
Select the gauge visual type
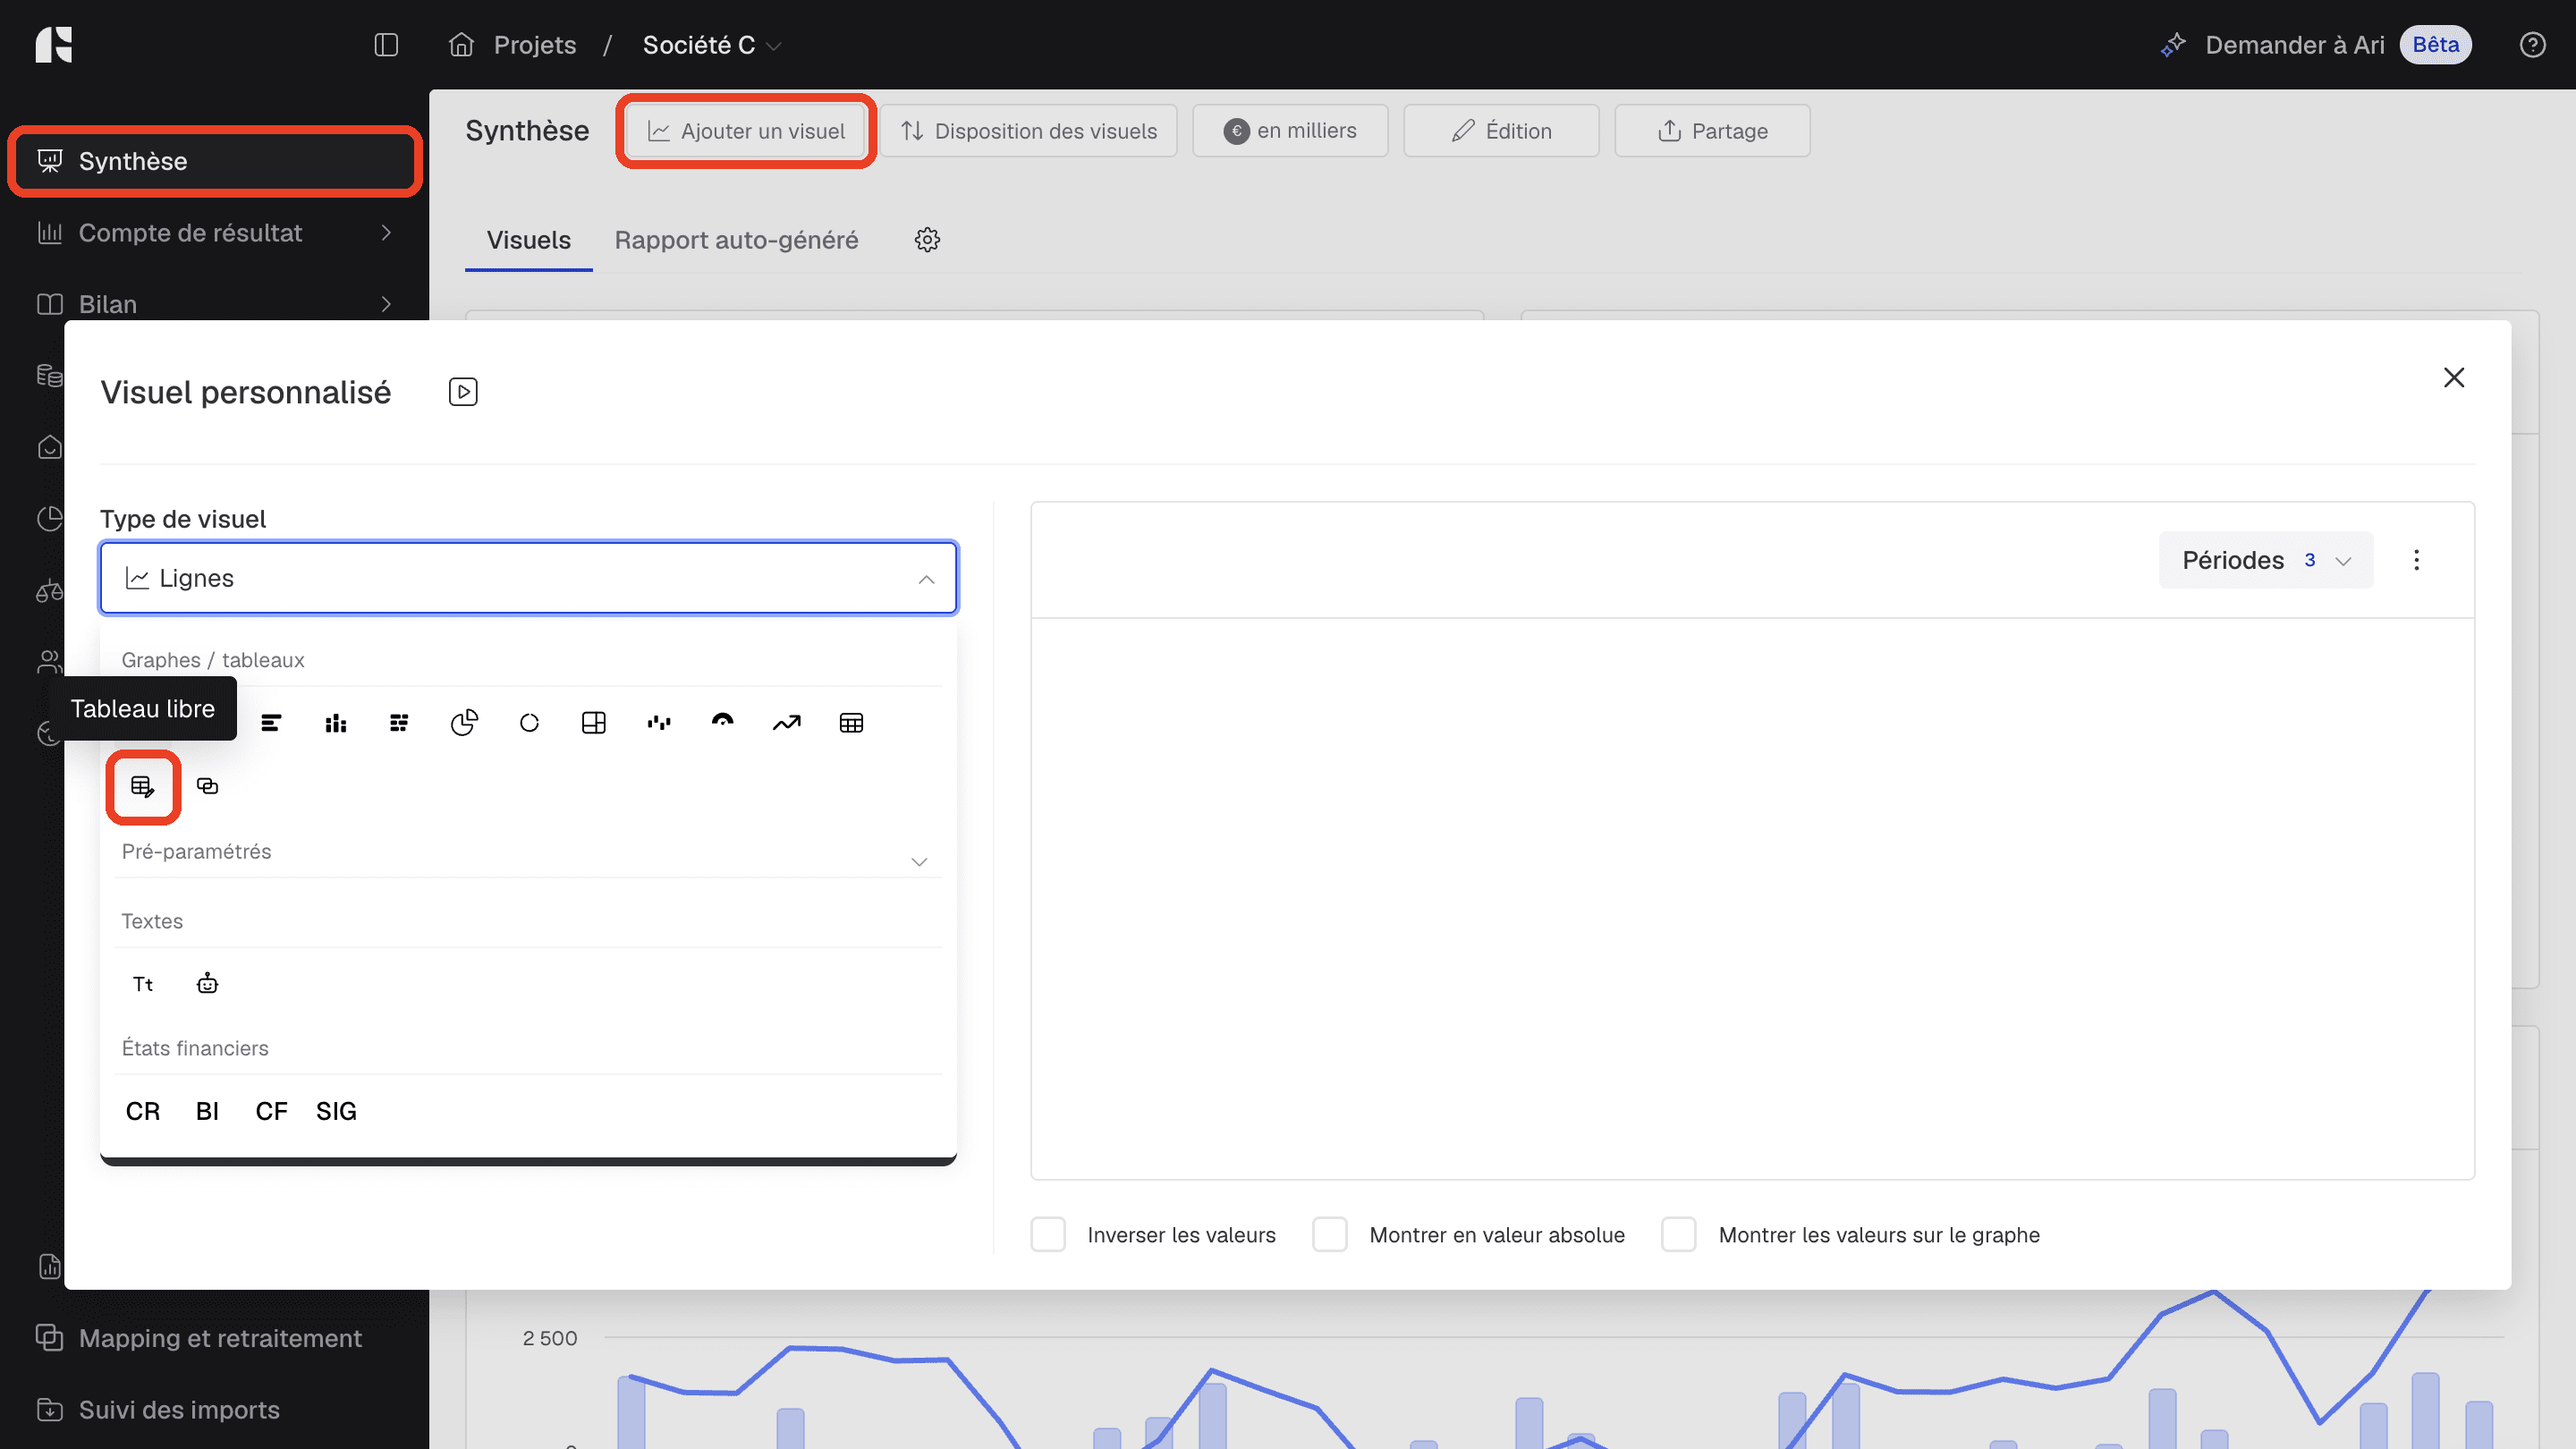(x=722, y=723)
